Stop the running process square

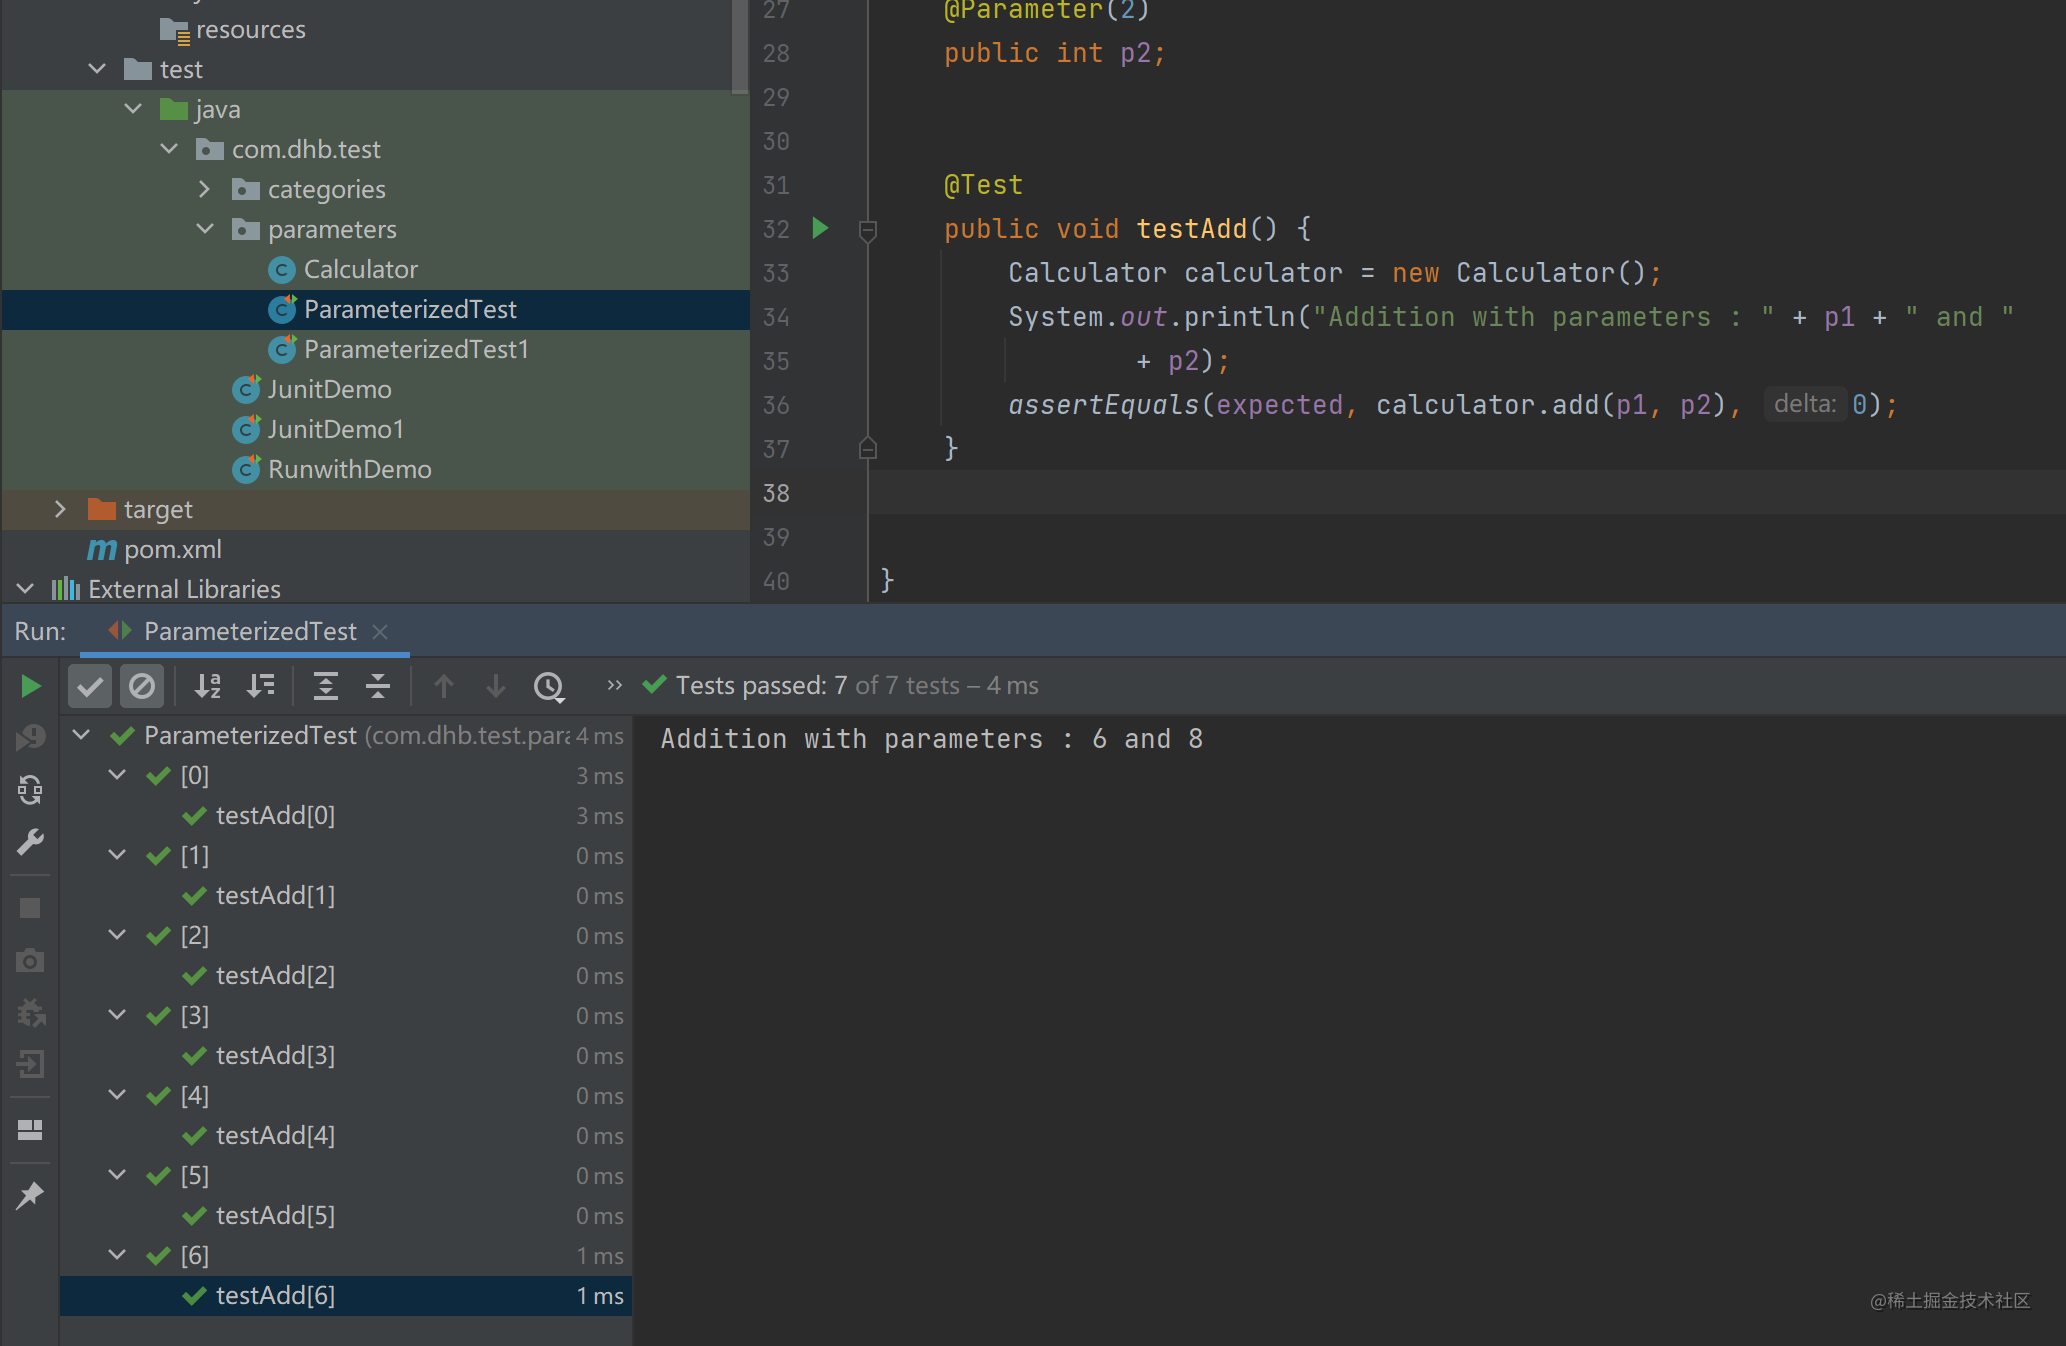[30, 908]
